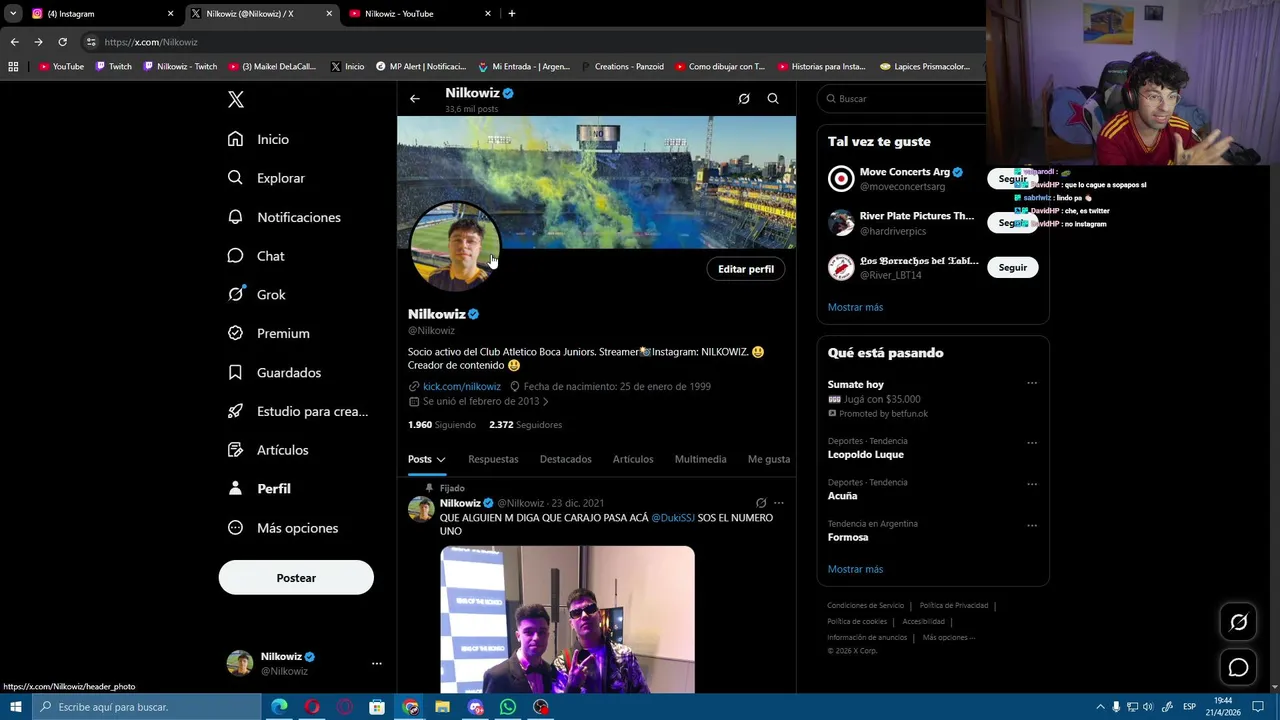Open WhatsApp from the taskbar
Screen dimensions: 1280x720
(x=508, y=707)
